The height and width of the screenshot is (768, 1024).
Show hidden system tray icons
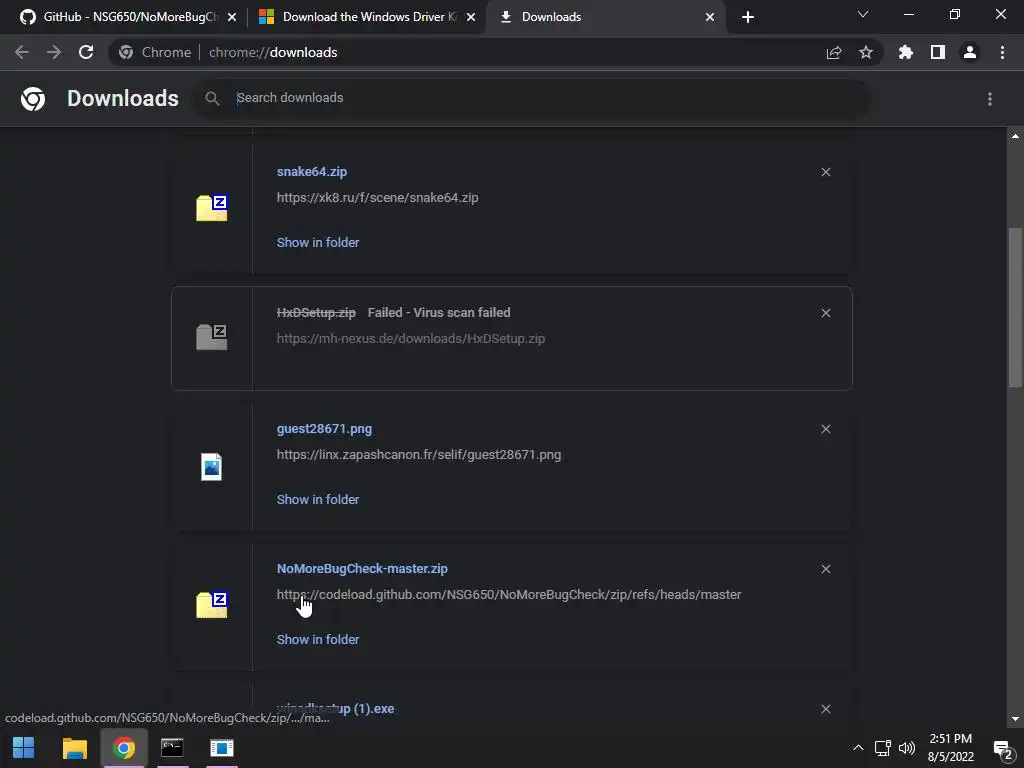click(858, 748)
